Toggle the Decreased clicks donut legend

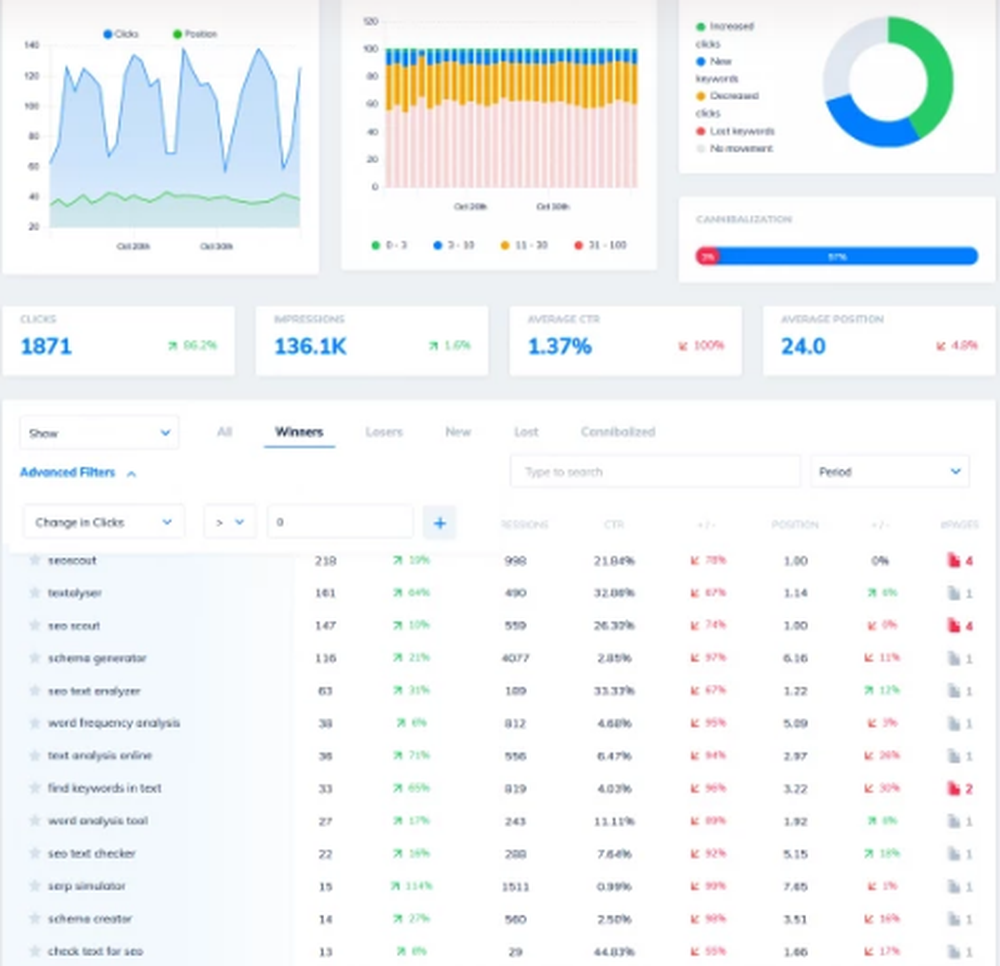tap(727, 104)
